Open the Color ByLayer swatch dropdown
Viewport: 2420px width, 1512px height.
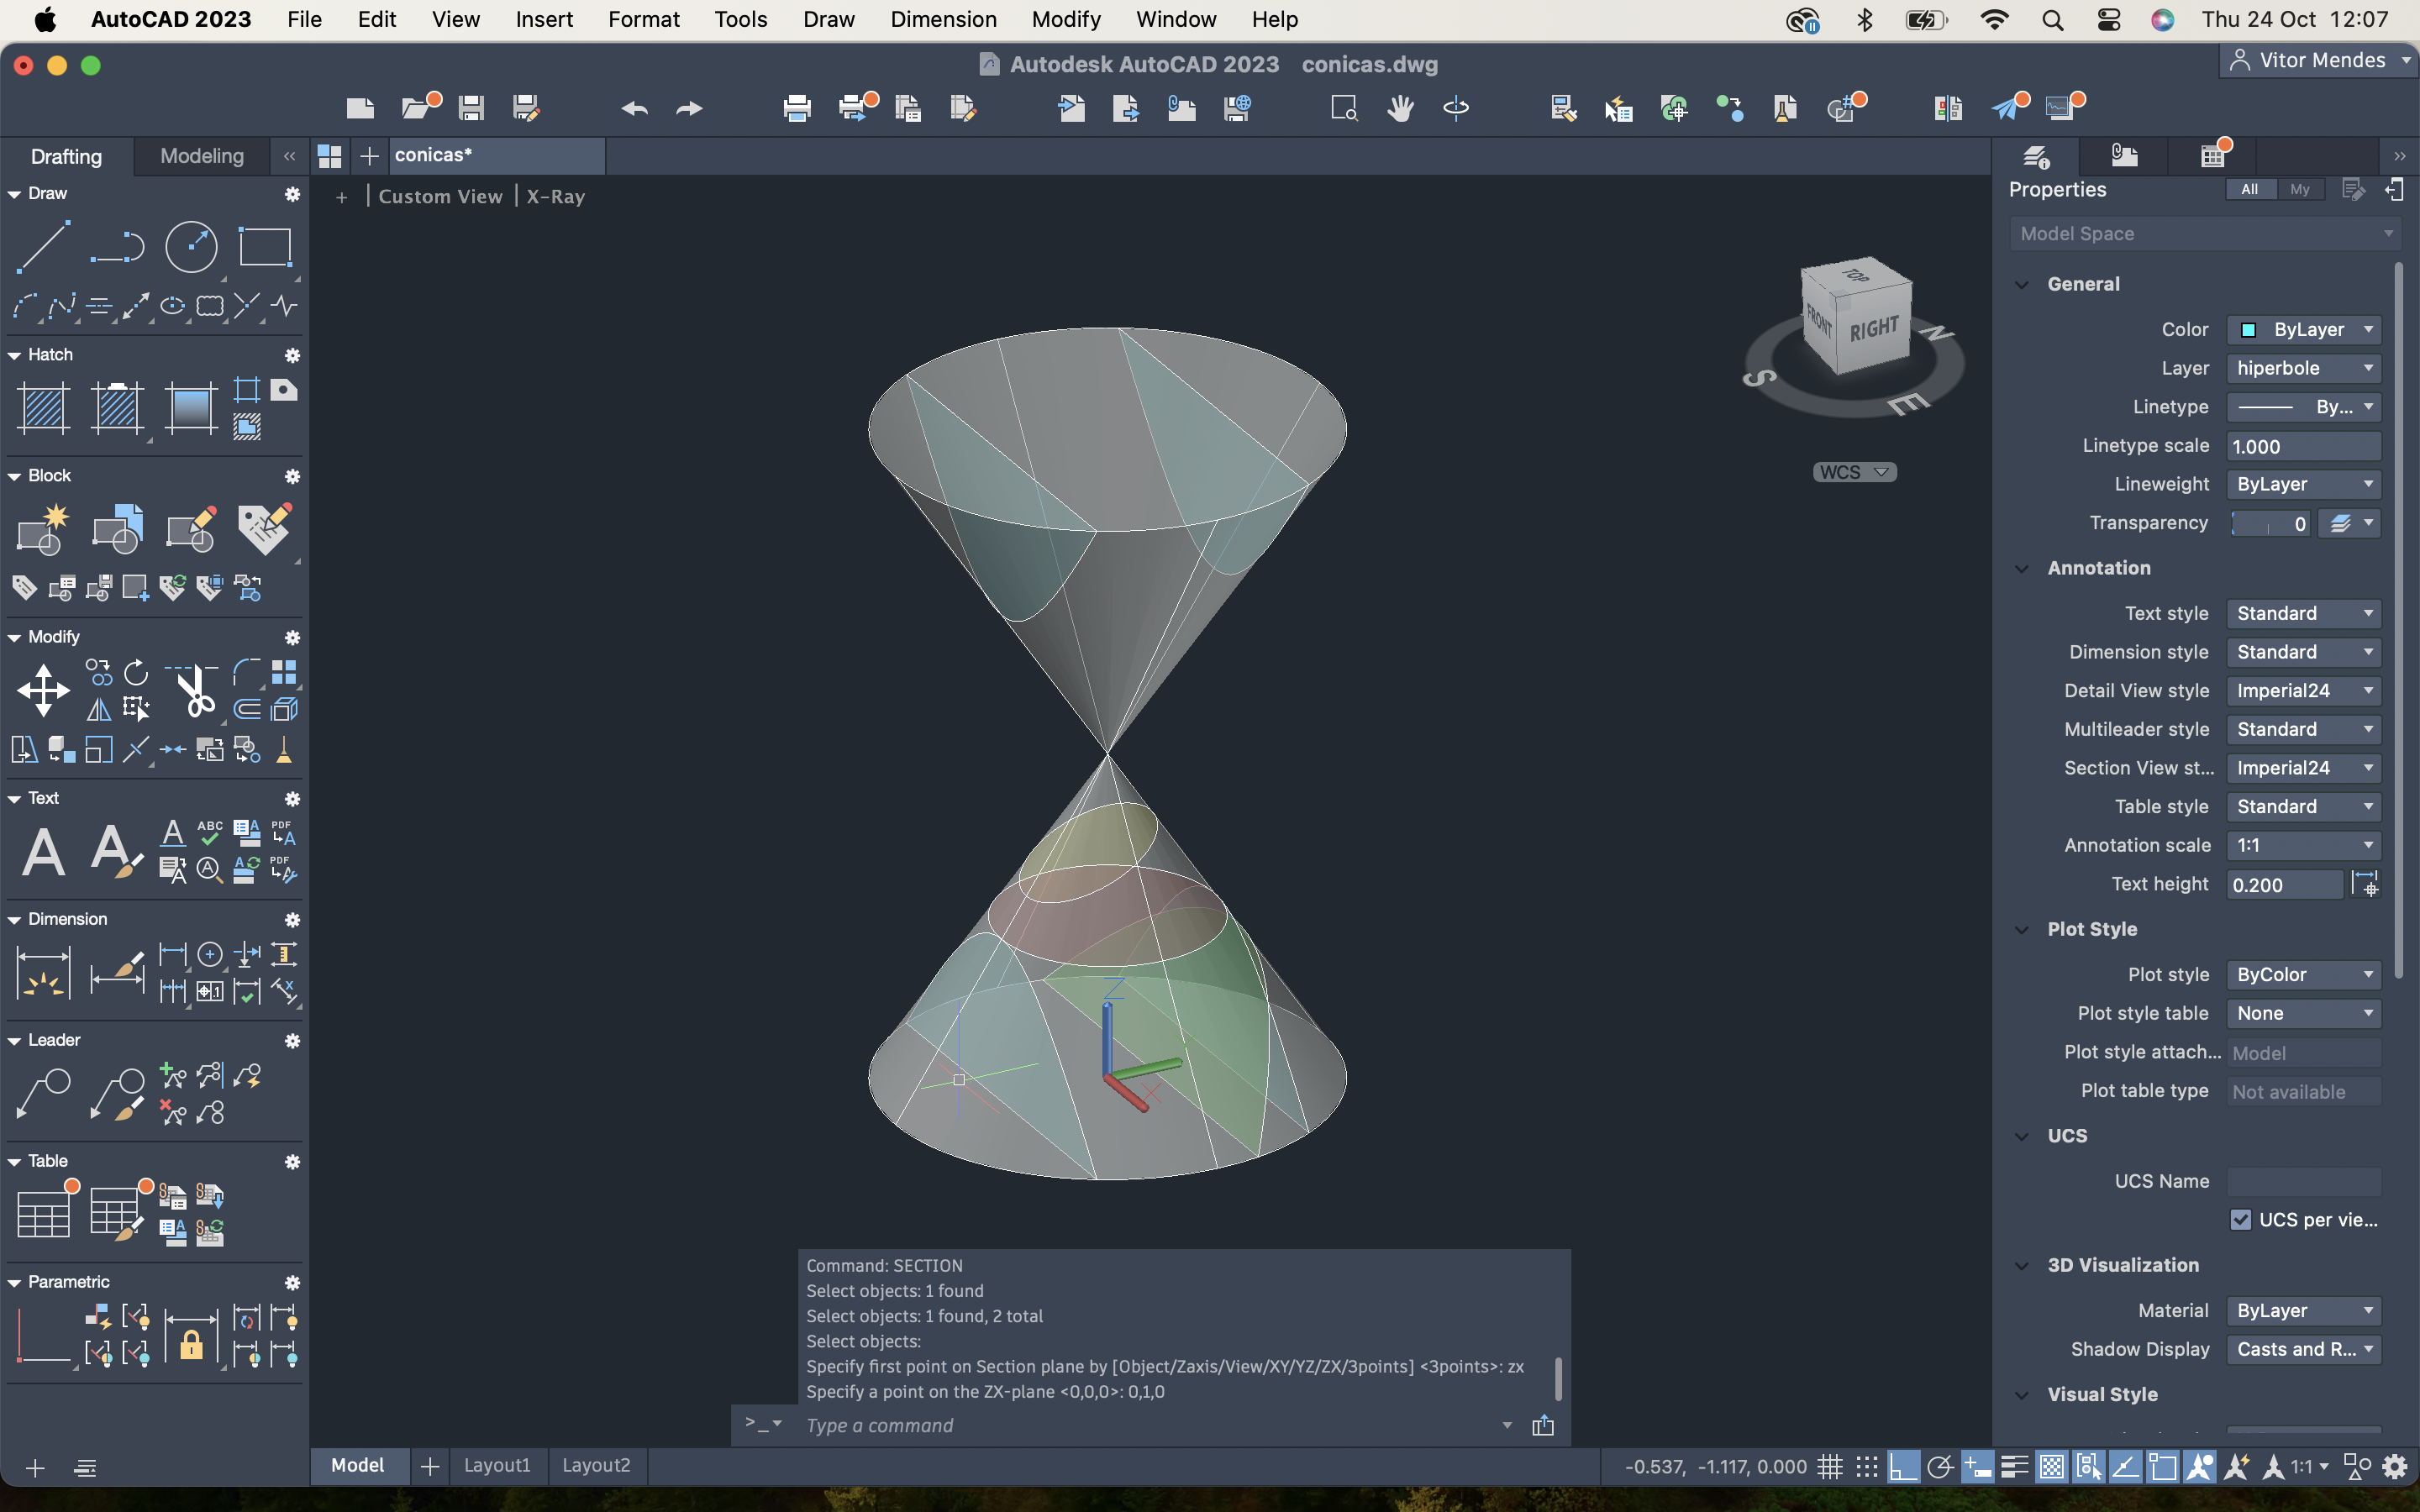click(2303, 330)
